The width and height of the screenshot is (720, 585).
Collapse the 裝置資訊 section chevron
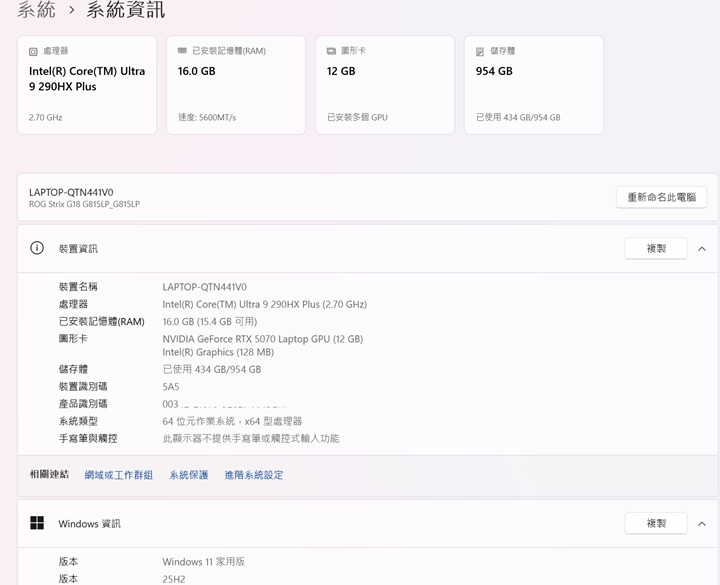(702, 249)
